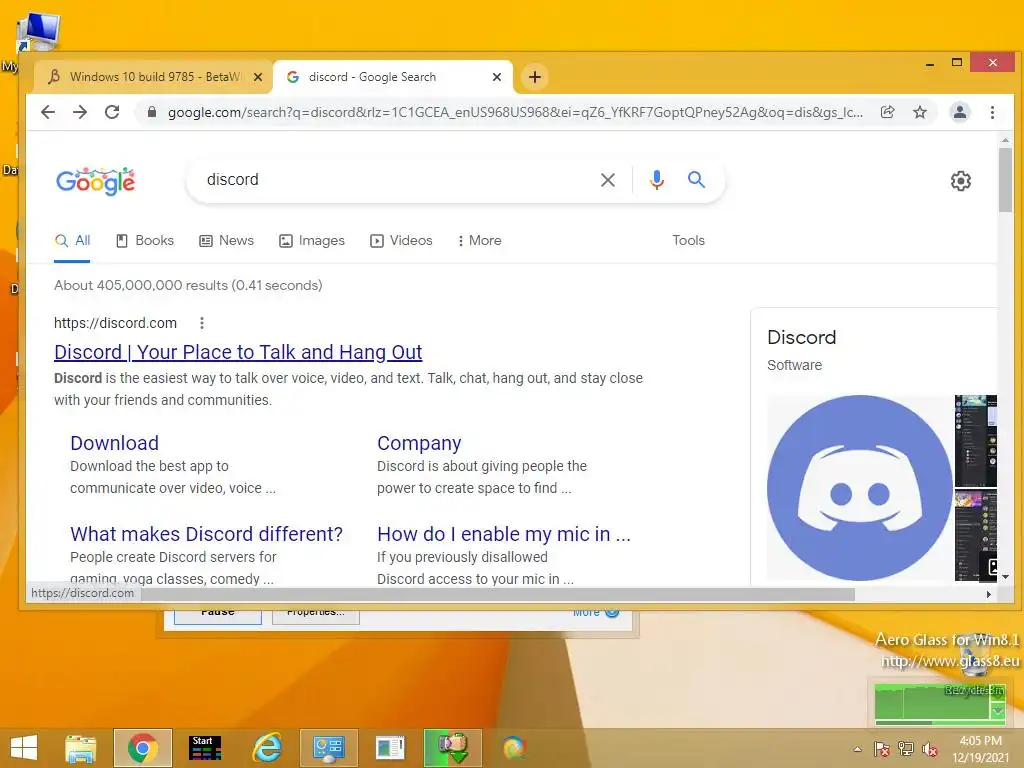Click the padlock site info icon
Image resolution: width=1024 pixels, height=768 pixels.
click(x=152, y=112)
